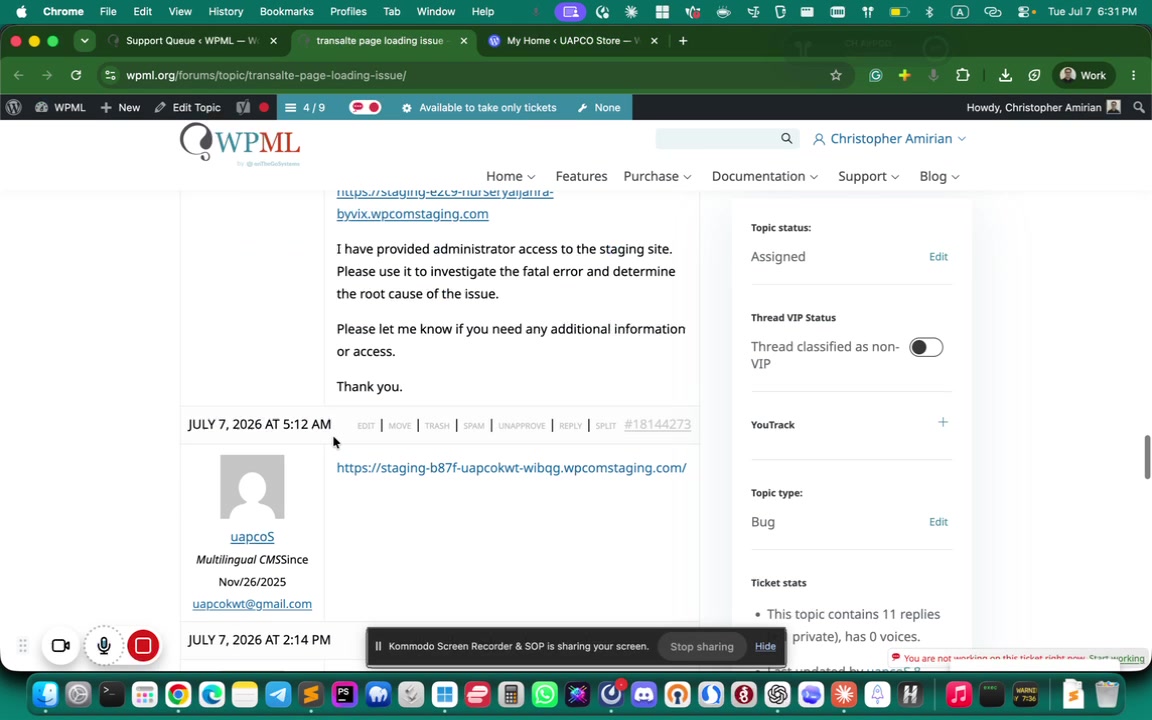Open Chrome tab search dropdown arrow

pyautogui.click(x=84, y=40)
